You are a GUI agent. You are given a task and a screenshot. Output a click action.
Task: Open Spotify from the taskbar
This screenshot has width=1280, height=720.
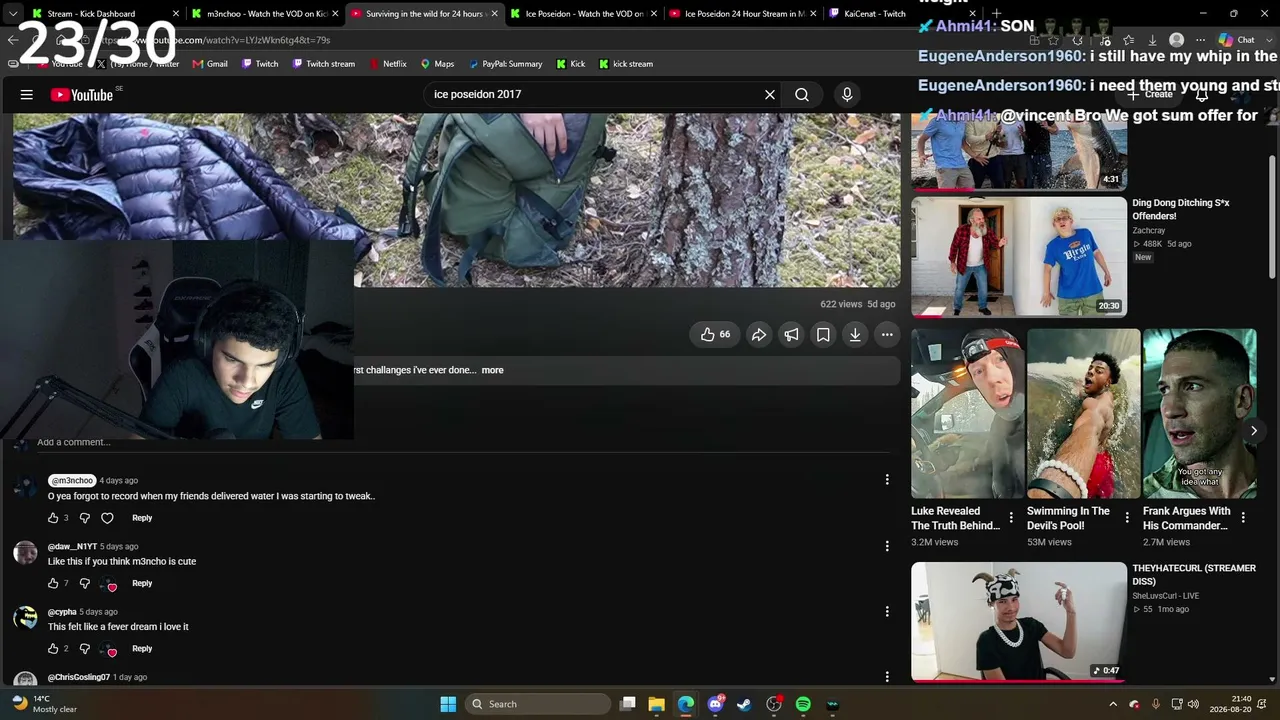click(803, 704)
